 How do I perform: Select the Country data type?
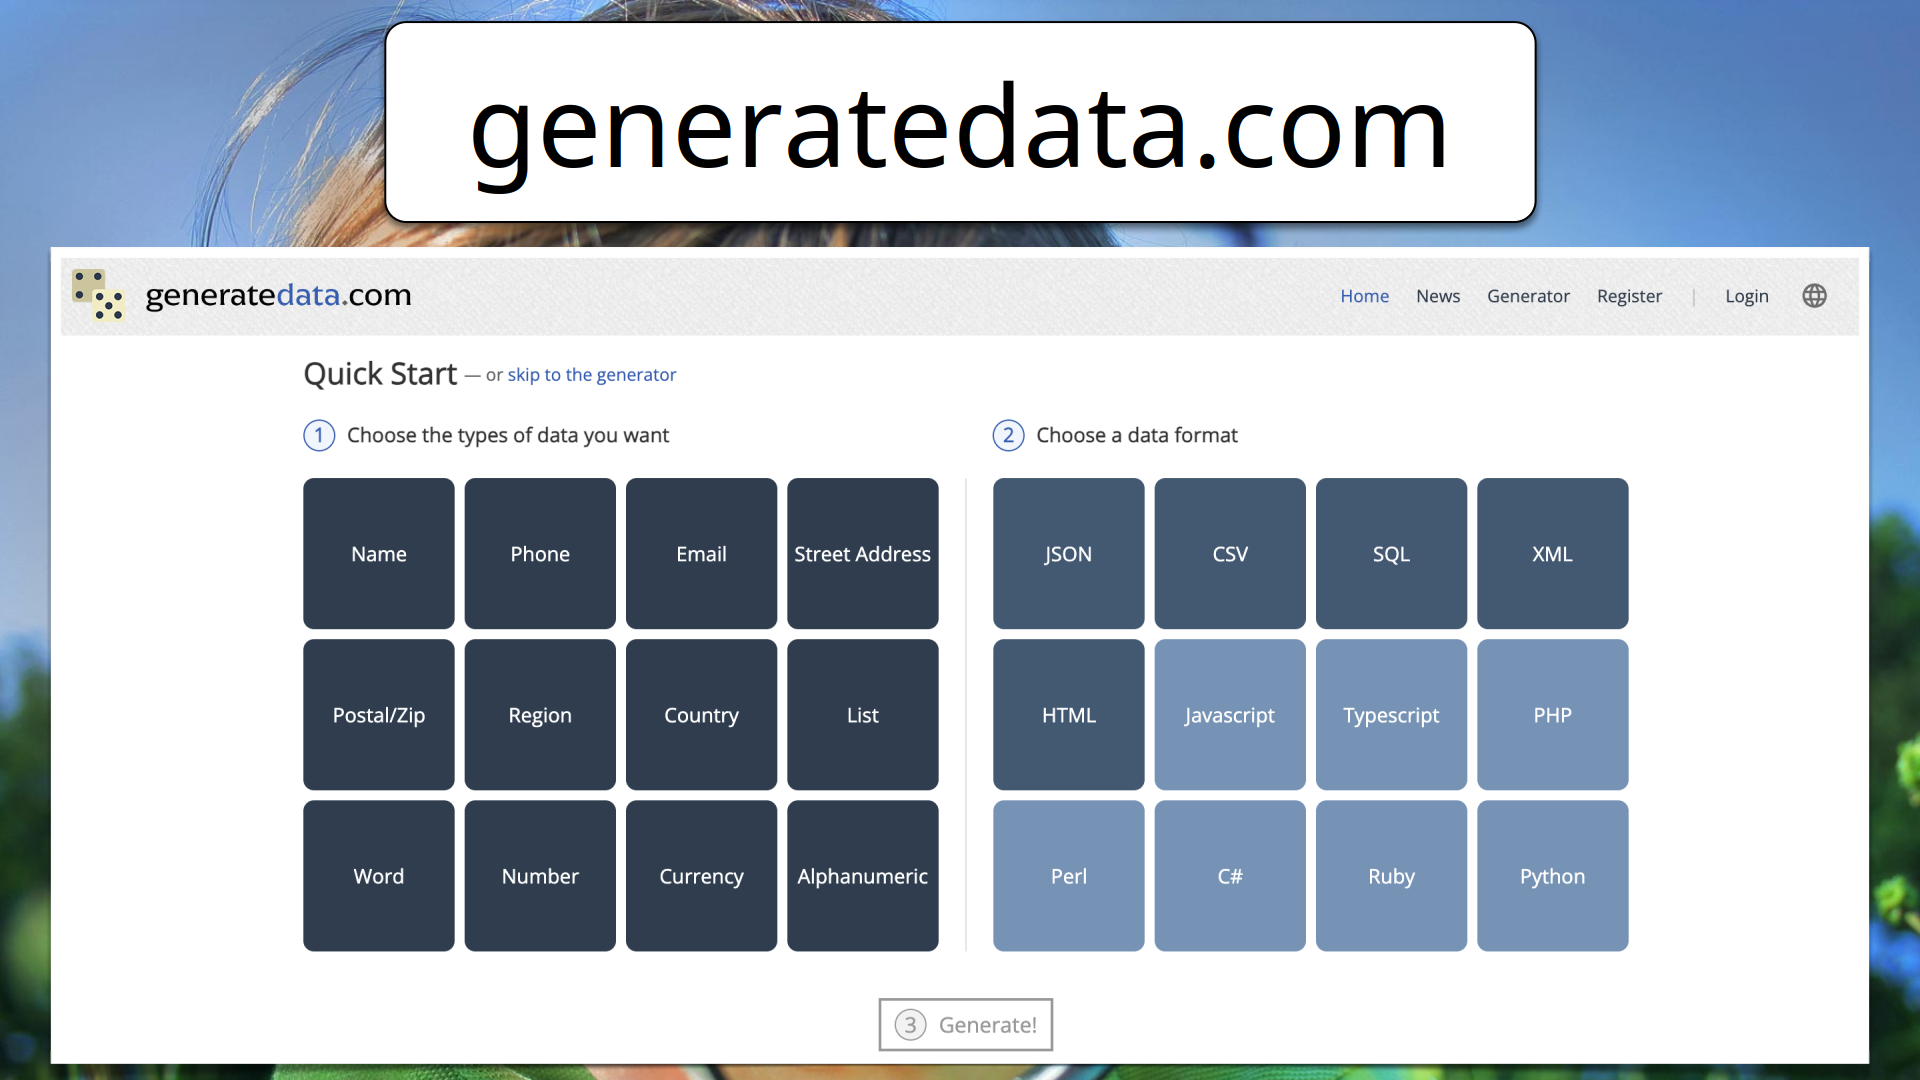tap(701, 714)
